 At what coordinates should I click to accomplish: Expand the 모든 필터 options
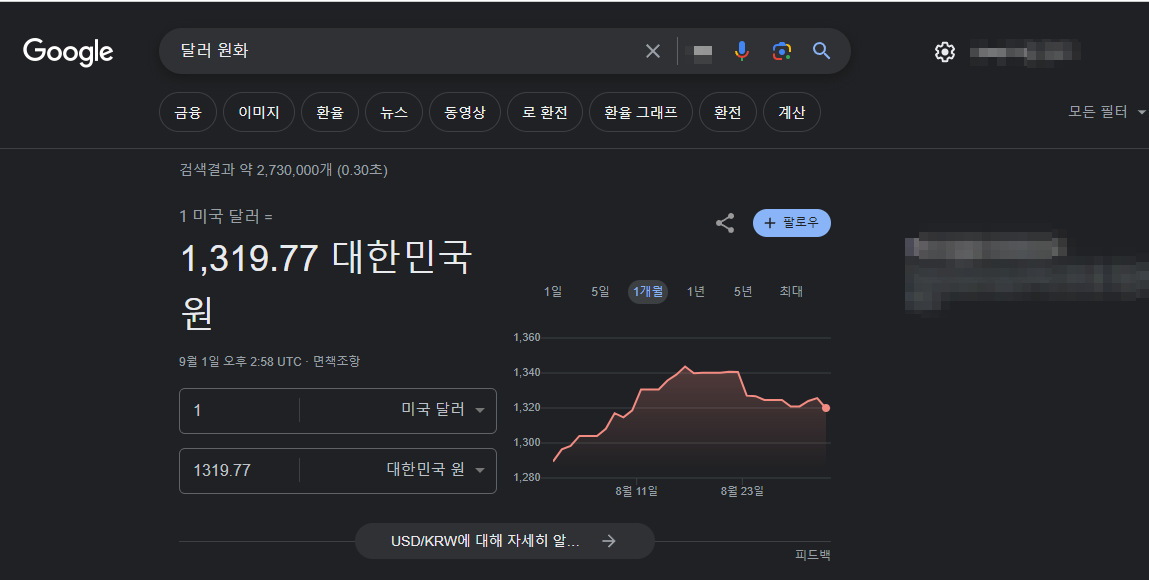click(x=1103, y=112)
